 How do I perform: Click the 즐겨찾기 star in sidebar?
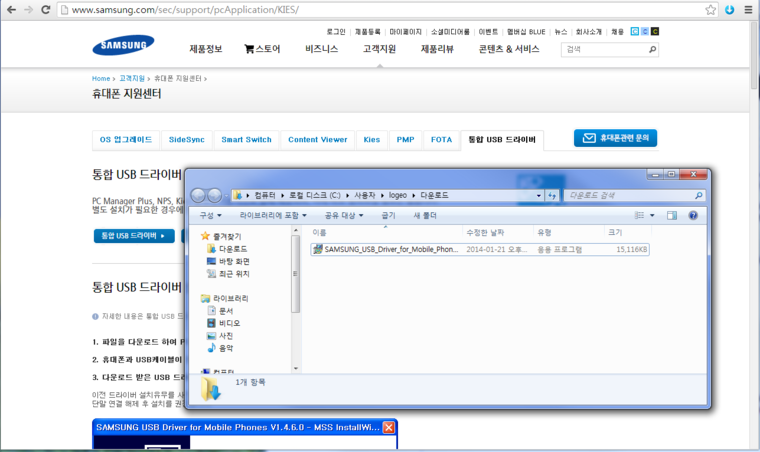(x=205, y=236)
